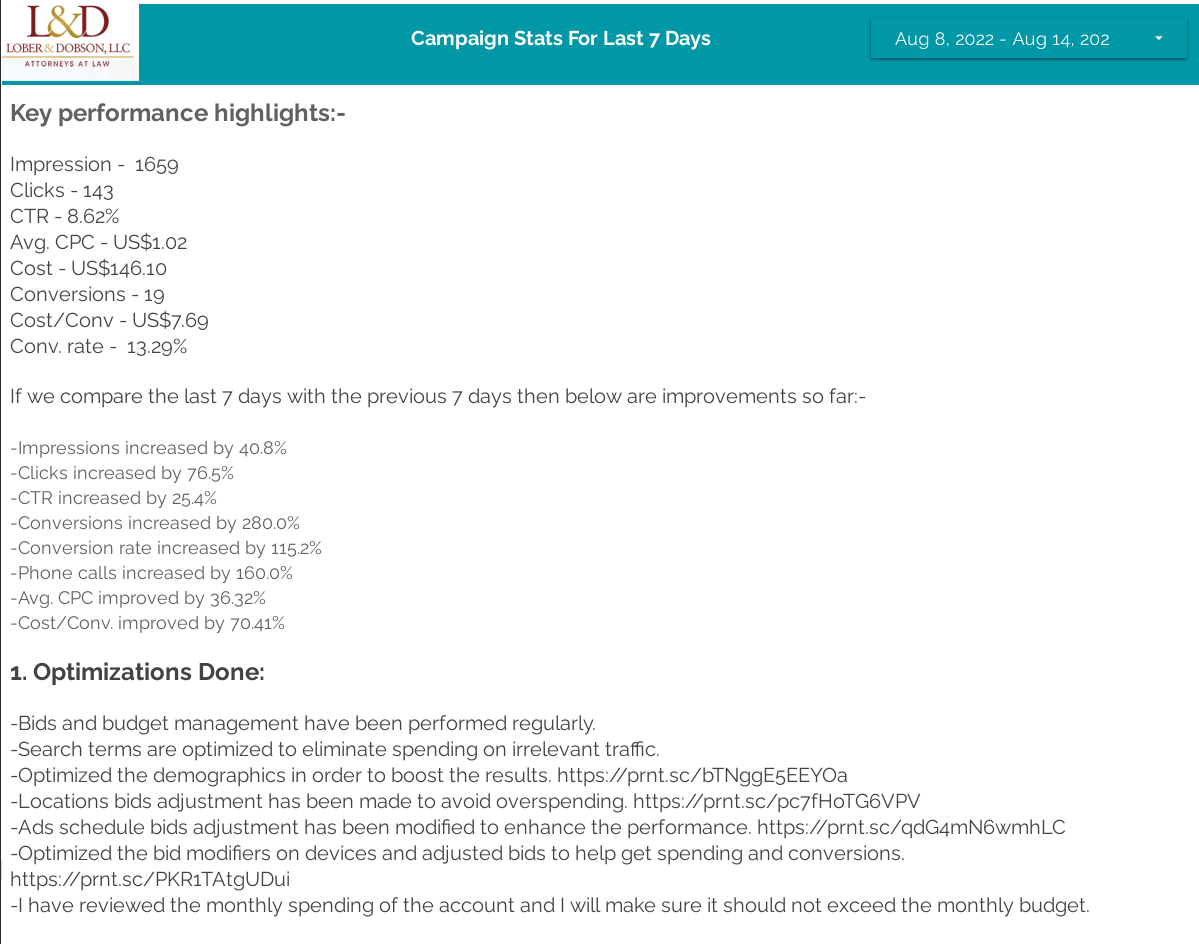Click the Cost - US$146.10 line

88,268
